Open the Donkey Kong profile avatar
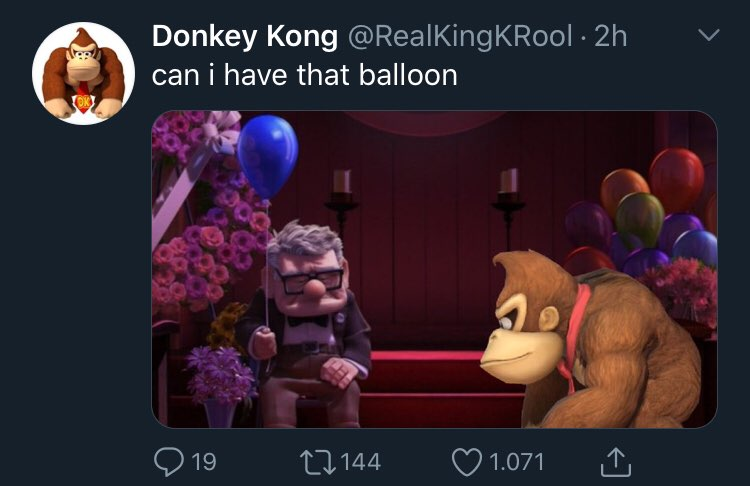The height and width of the screenshot is (486, 750). 83,73
